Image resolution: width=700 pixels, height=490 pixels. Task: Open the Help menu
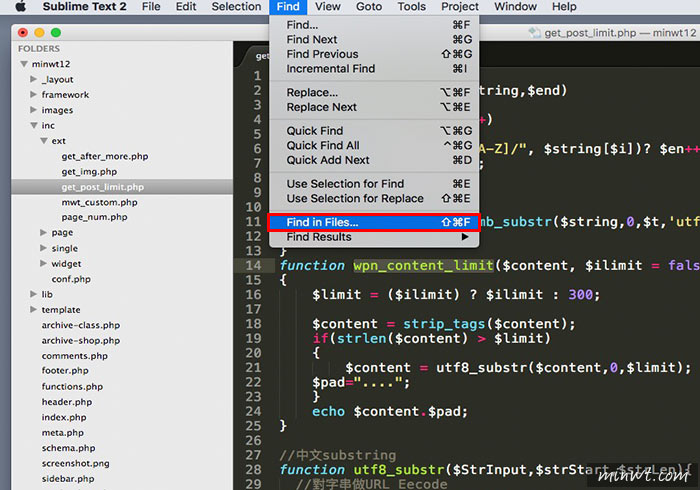[x=564, y=6]
